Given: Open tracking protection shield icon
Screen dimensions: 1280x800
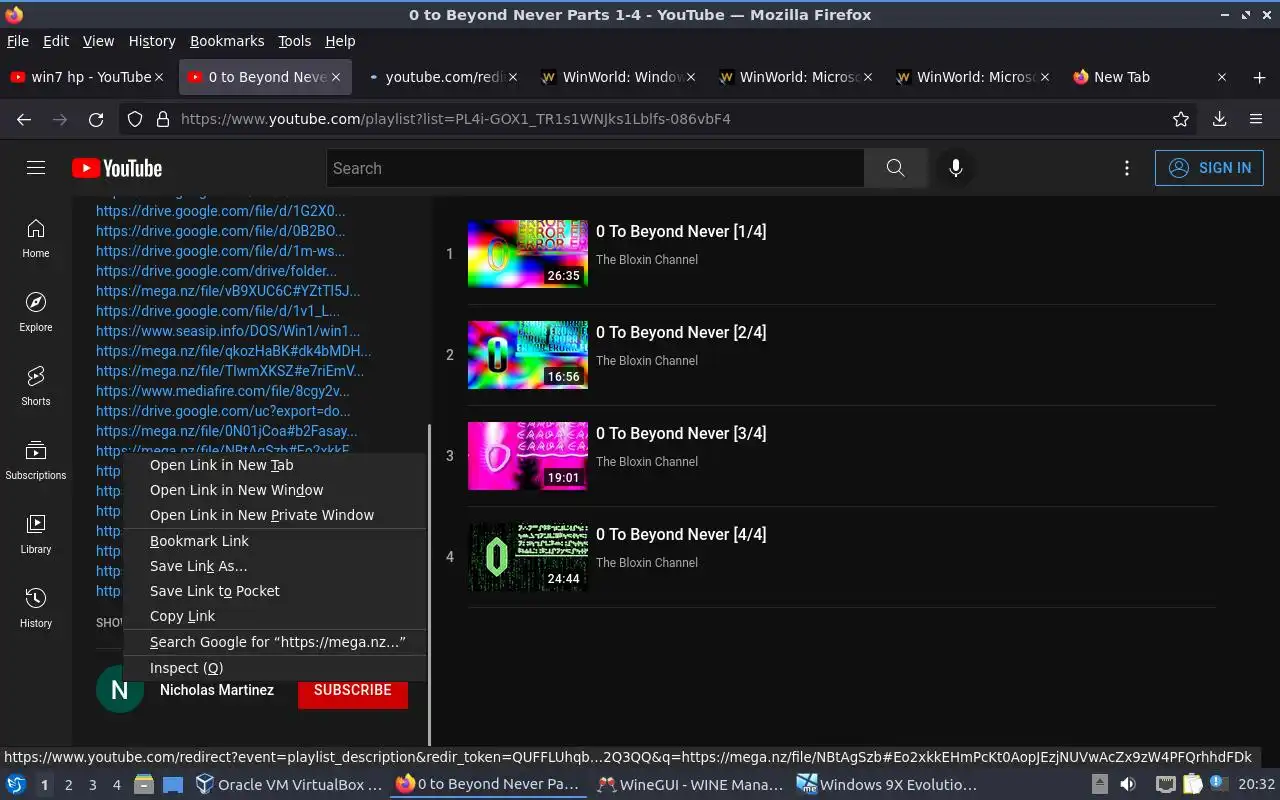Looking at the screenshot, I should coord(135,119).
